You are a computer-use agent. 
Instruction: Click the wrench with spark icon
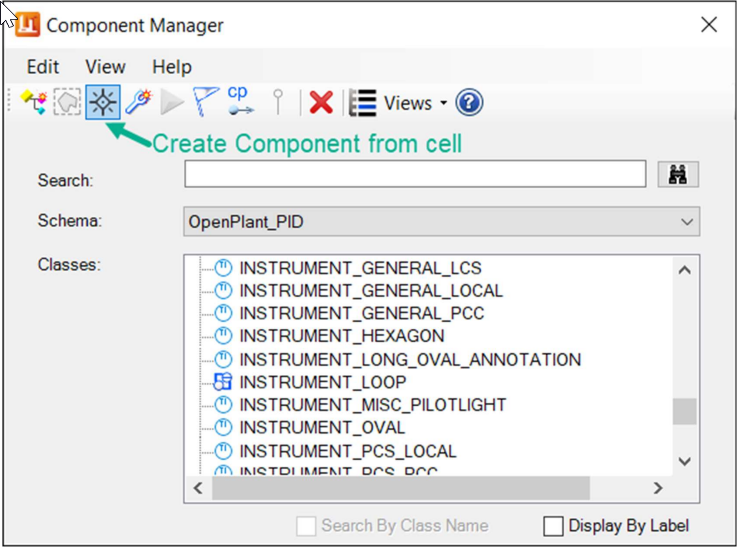tap(138, 102)
